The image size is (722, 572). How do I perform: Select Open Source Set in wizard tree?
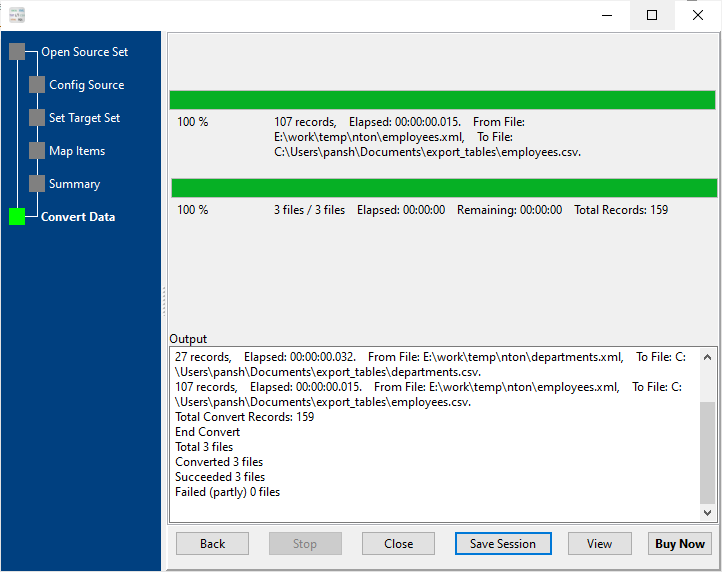coord(84,52)
